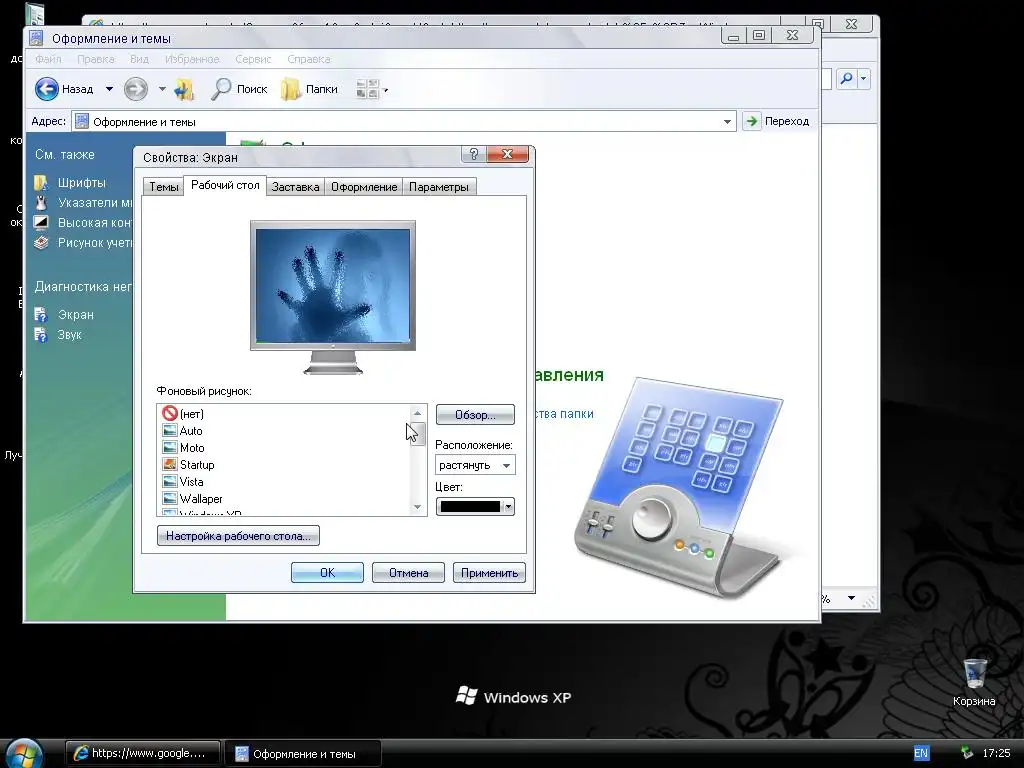Click the system tray icon next to the clock

tap(967, 753)
